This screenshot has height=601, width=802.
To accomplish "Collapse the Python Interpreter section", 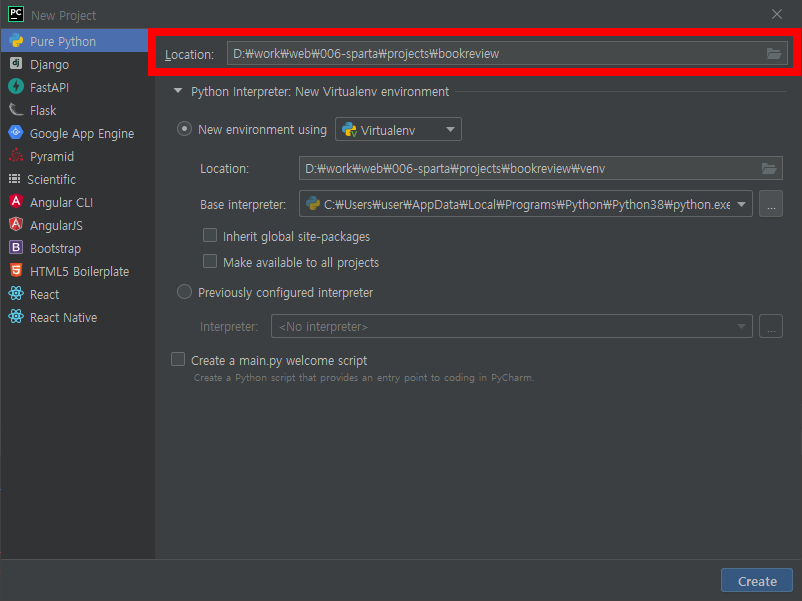I will click(177, 91).
